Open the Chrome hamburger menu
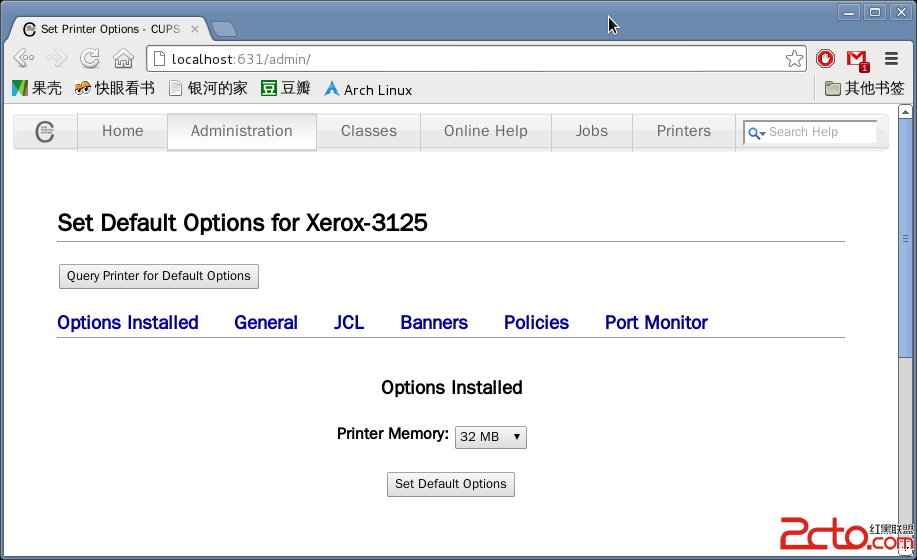The image size is (917, 560). [891, 58]
